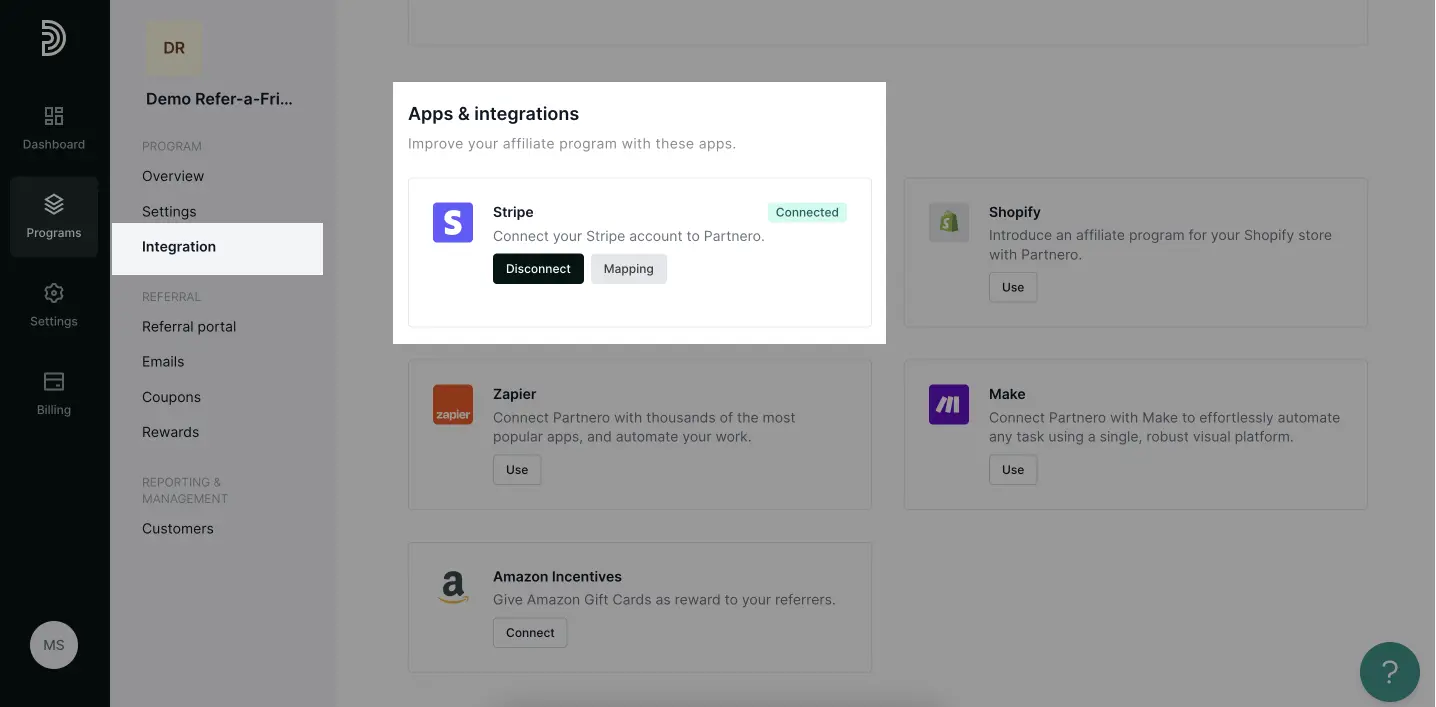Open the Programs section
The image size is (1436, 707).
pyautogui.click(x=54, y=217)
